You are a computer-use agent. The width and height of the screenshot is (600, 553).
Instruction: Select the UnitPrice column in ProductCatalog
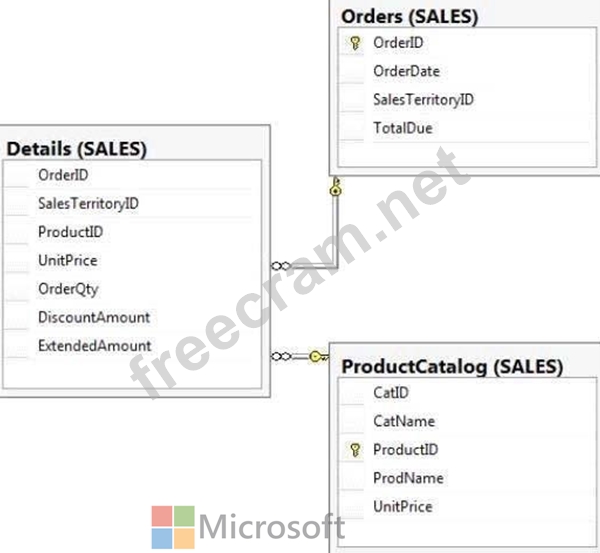(467, 507)
